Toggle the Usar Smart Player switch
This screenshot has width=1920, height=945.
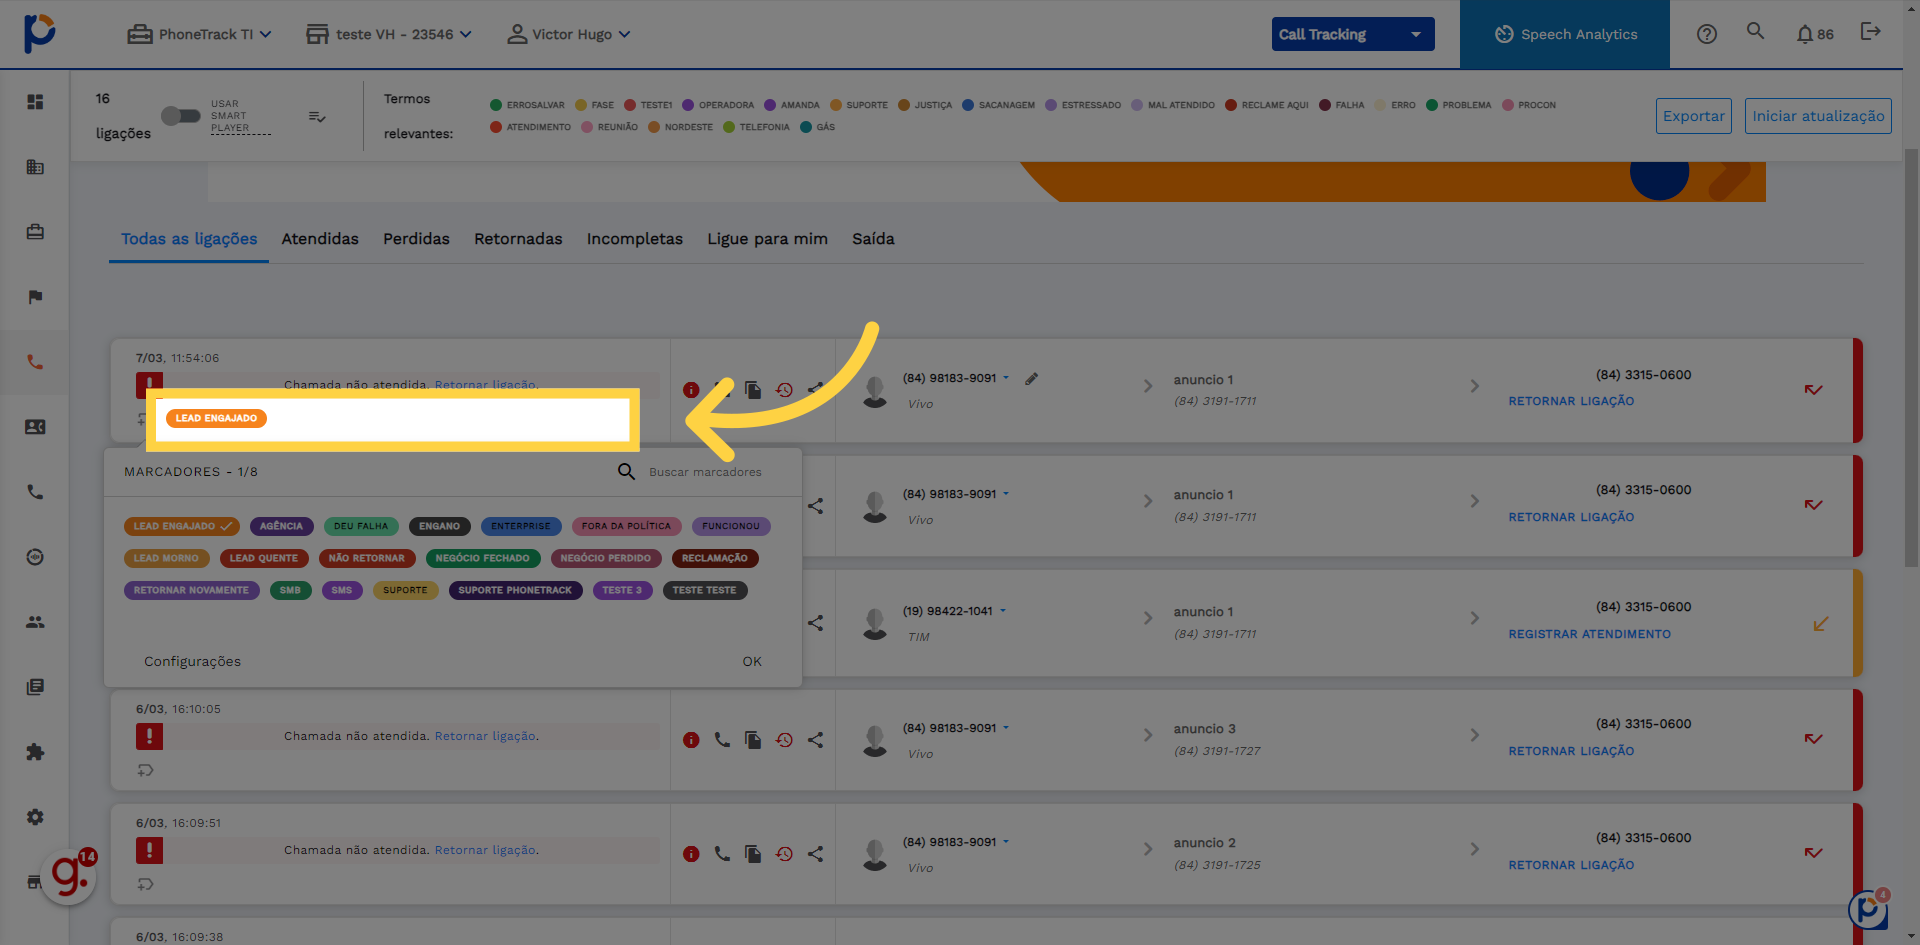point(181,116)
